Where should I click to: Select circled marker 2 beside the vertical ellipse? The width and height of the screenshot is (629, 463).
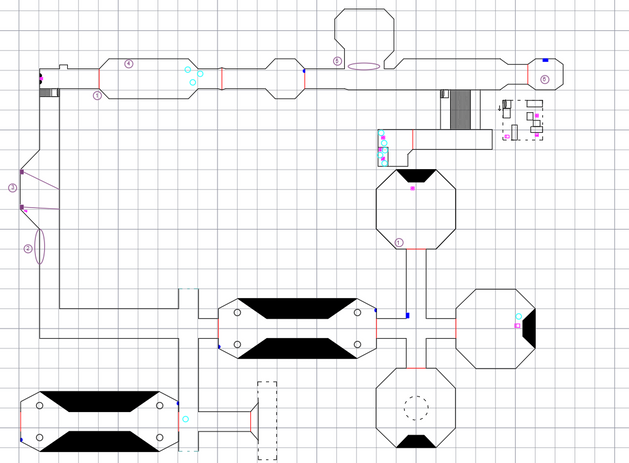(x=28, y=249)
